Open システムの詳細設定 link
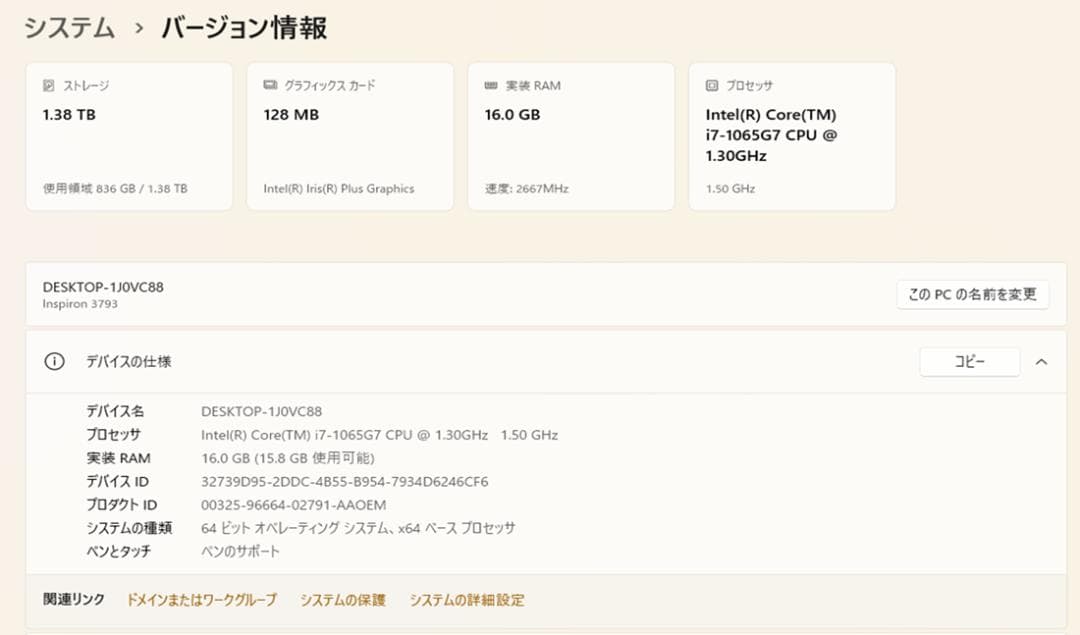The image size is (1080, 635). (x=465, y=599)
